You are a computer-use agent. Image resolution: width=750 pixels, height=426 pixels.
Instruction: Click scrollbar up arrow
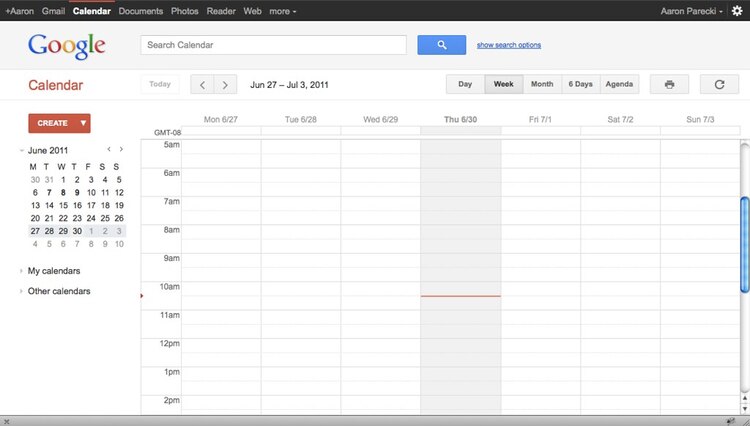745,398
